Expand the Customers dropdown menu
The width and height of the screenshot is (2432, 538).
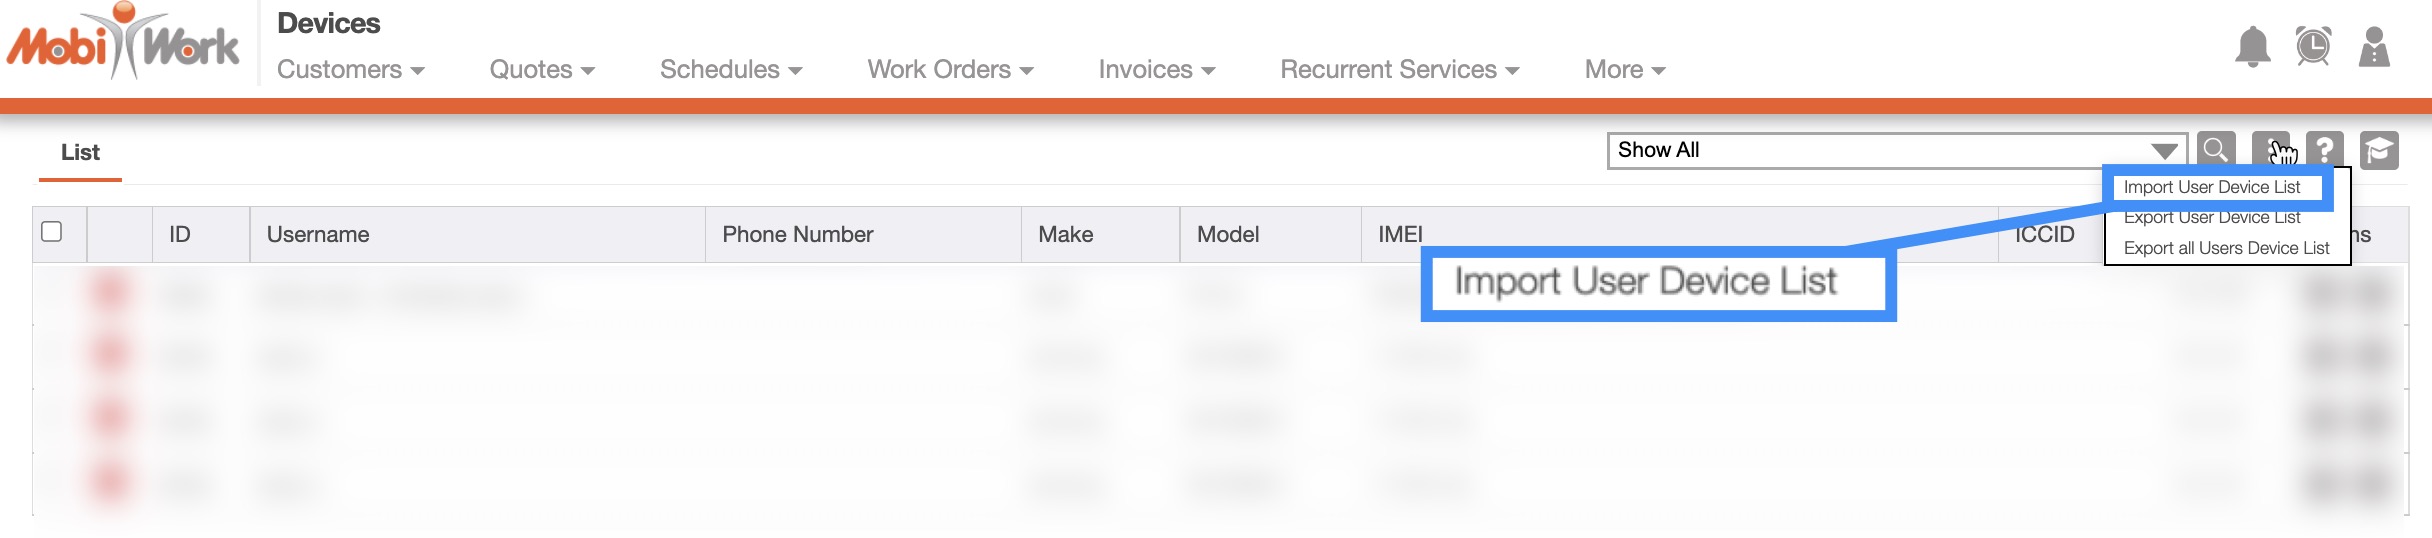coord(350,69)
